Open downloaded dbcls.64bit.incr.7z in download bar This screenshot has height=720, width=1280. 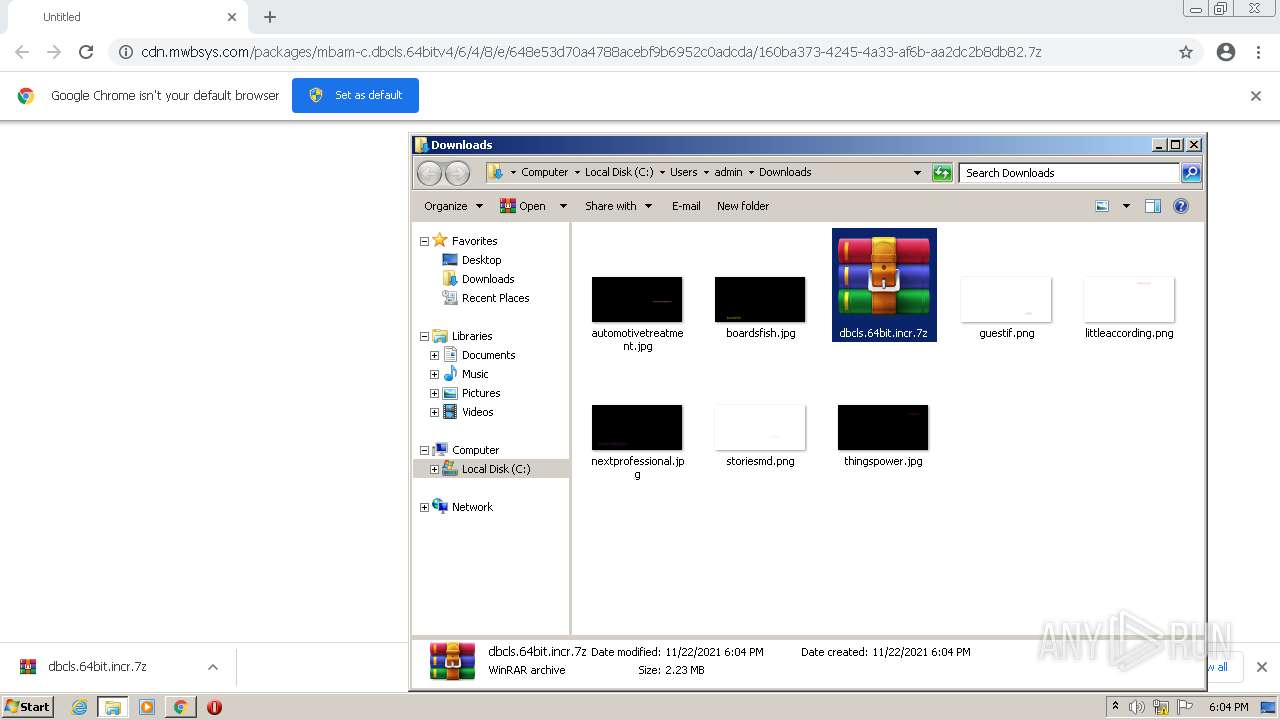point(97,667)
